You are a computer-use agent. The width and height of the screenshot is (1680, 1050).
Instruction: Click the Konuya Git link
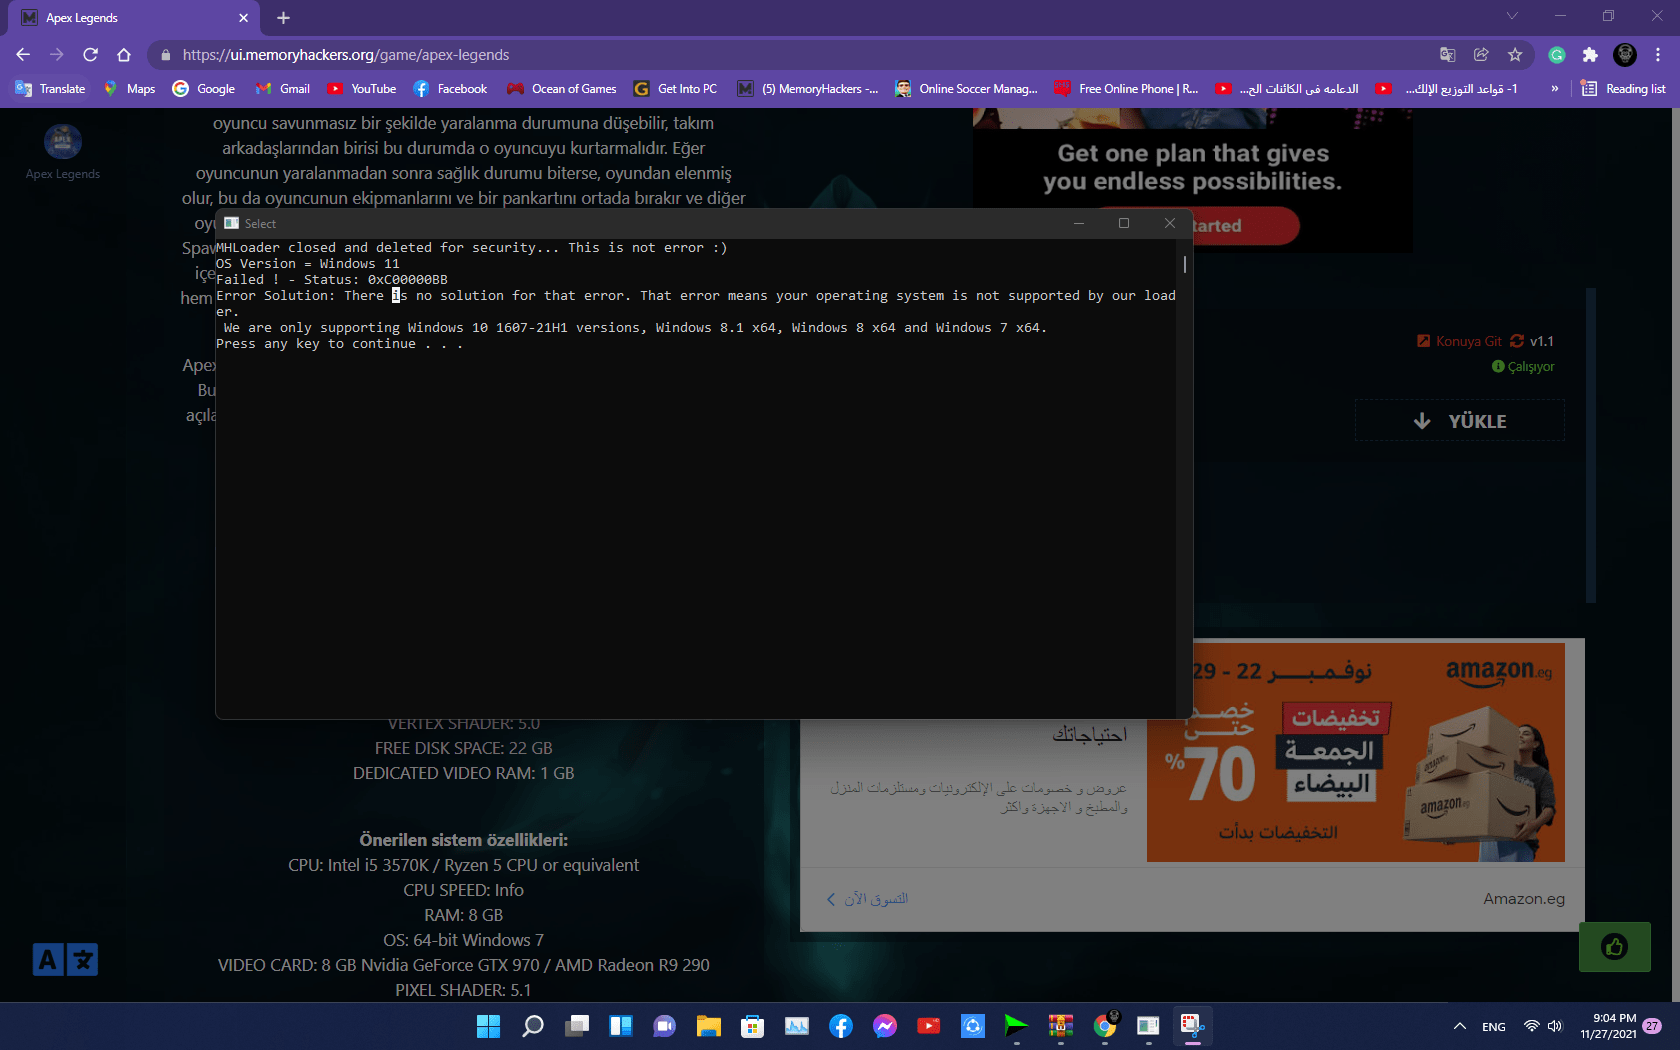pyautogui.click(x=1459, y=341)
